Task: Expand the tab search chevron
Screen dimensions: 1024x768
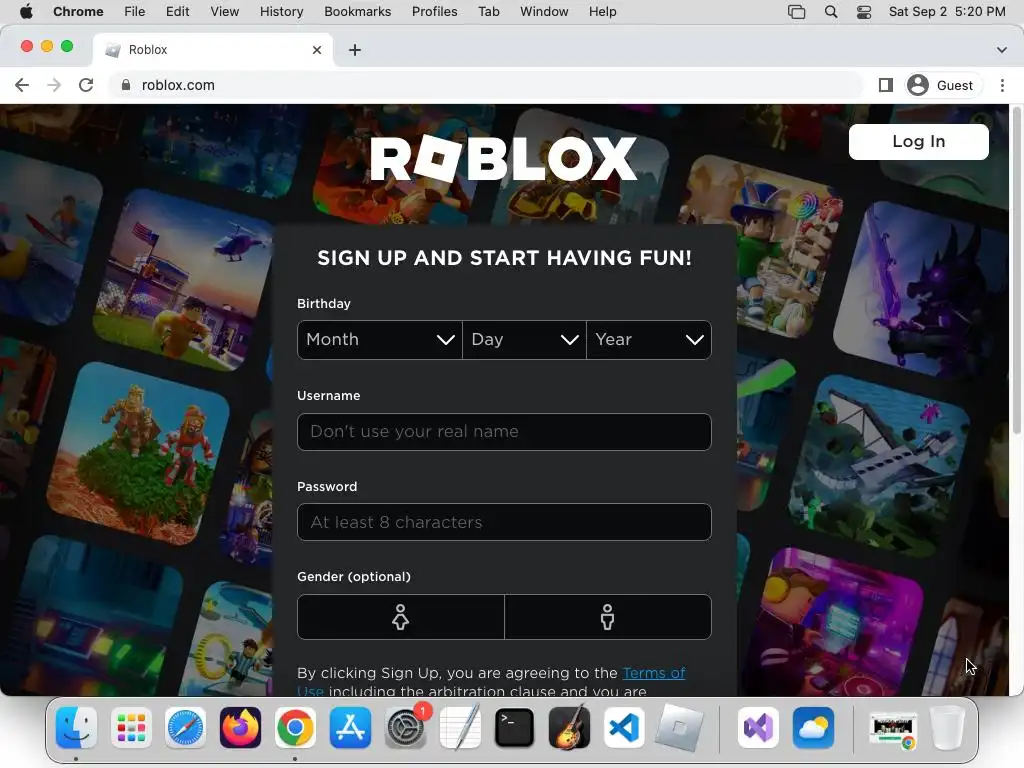Action: 1002,50
